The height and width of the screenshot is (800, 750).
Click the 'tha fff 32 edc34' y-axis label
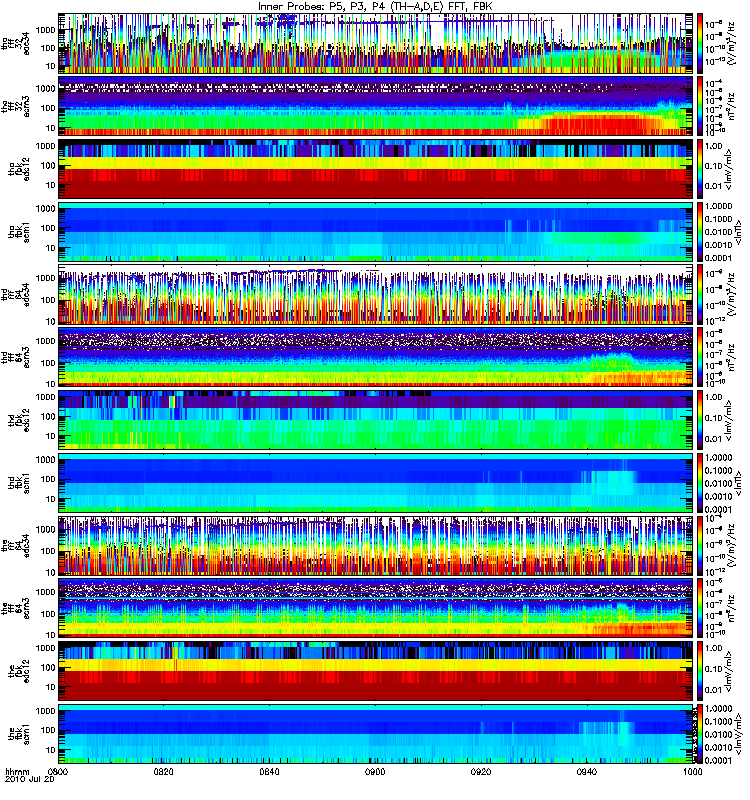(x=15, y=44)
